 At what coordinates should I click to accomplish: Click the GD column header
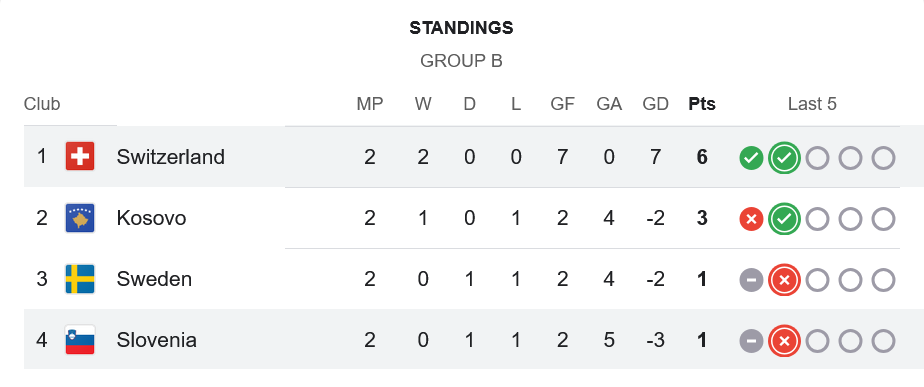tap(655, 104)
